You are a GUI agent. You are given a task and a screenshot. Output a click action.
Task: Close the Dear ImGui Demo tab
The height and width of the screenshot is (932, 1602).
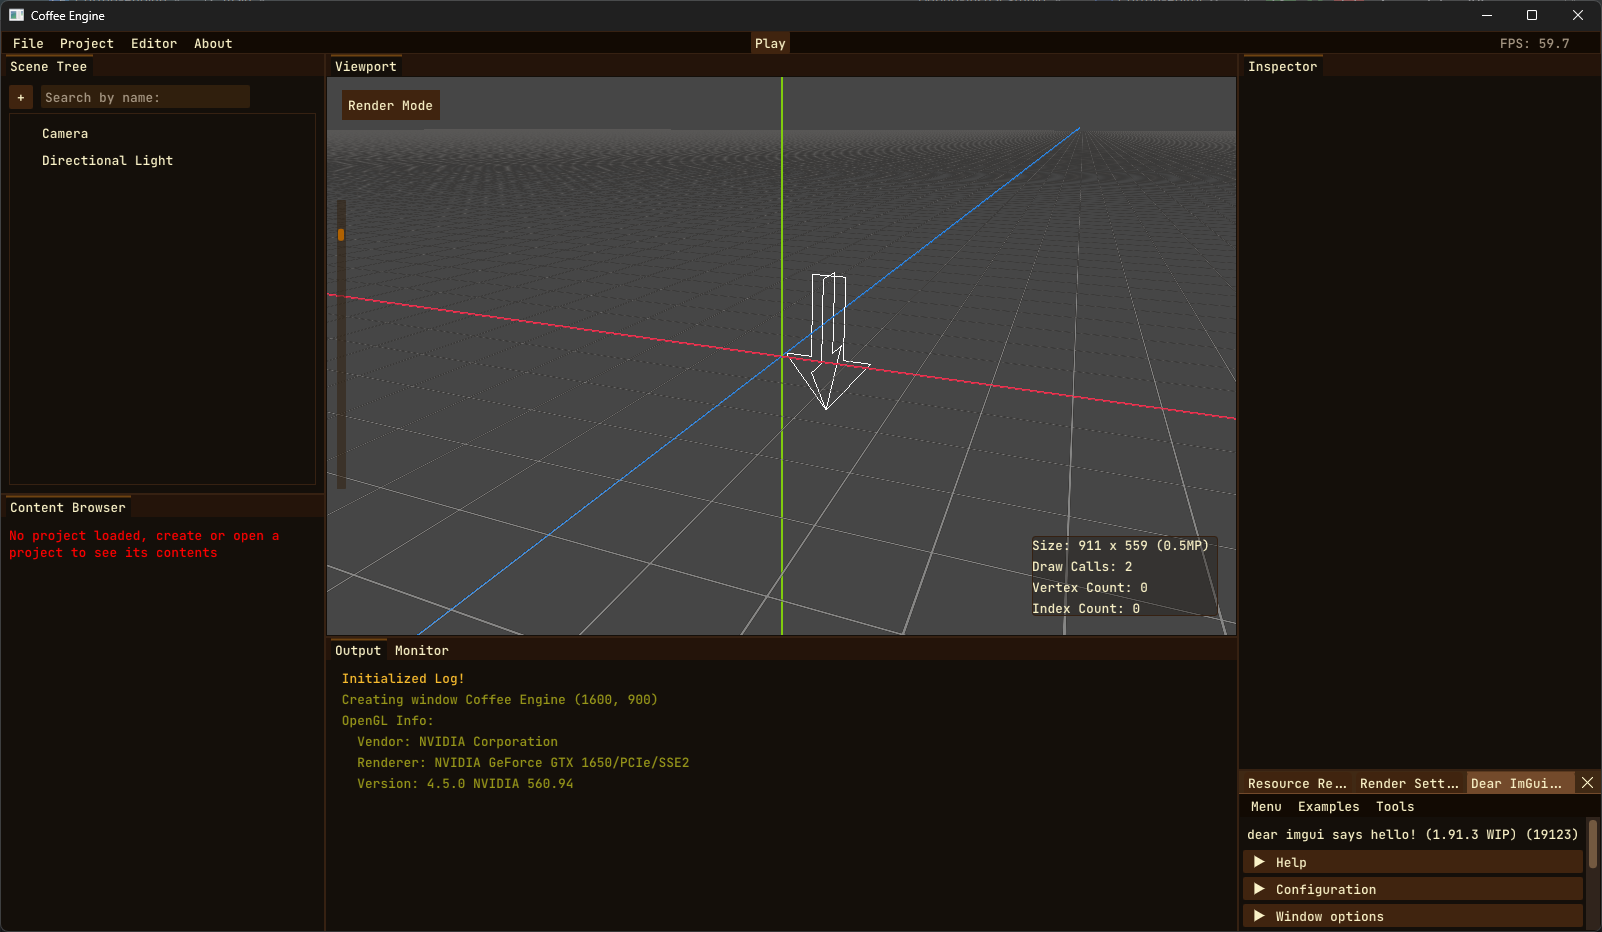coord(1587,783)
